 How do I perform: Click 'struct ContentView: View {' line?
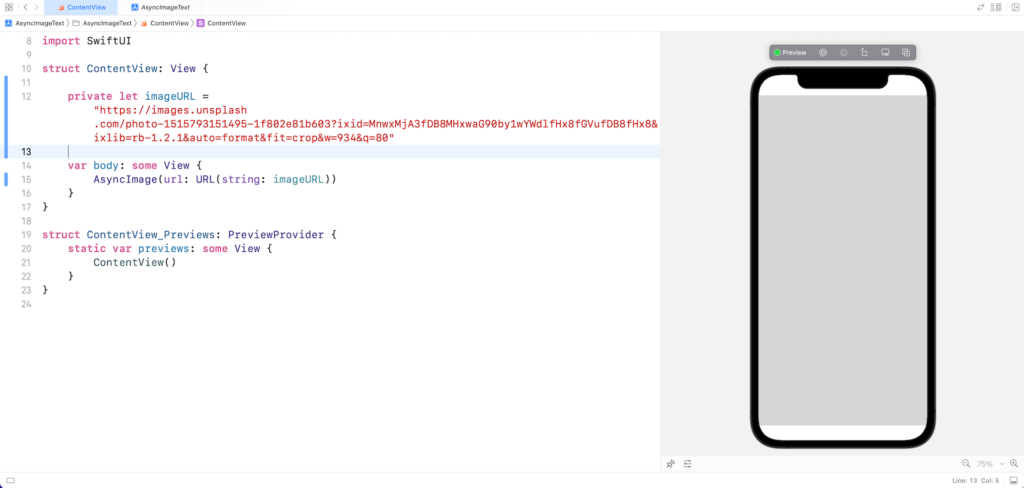point(125,69)
